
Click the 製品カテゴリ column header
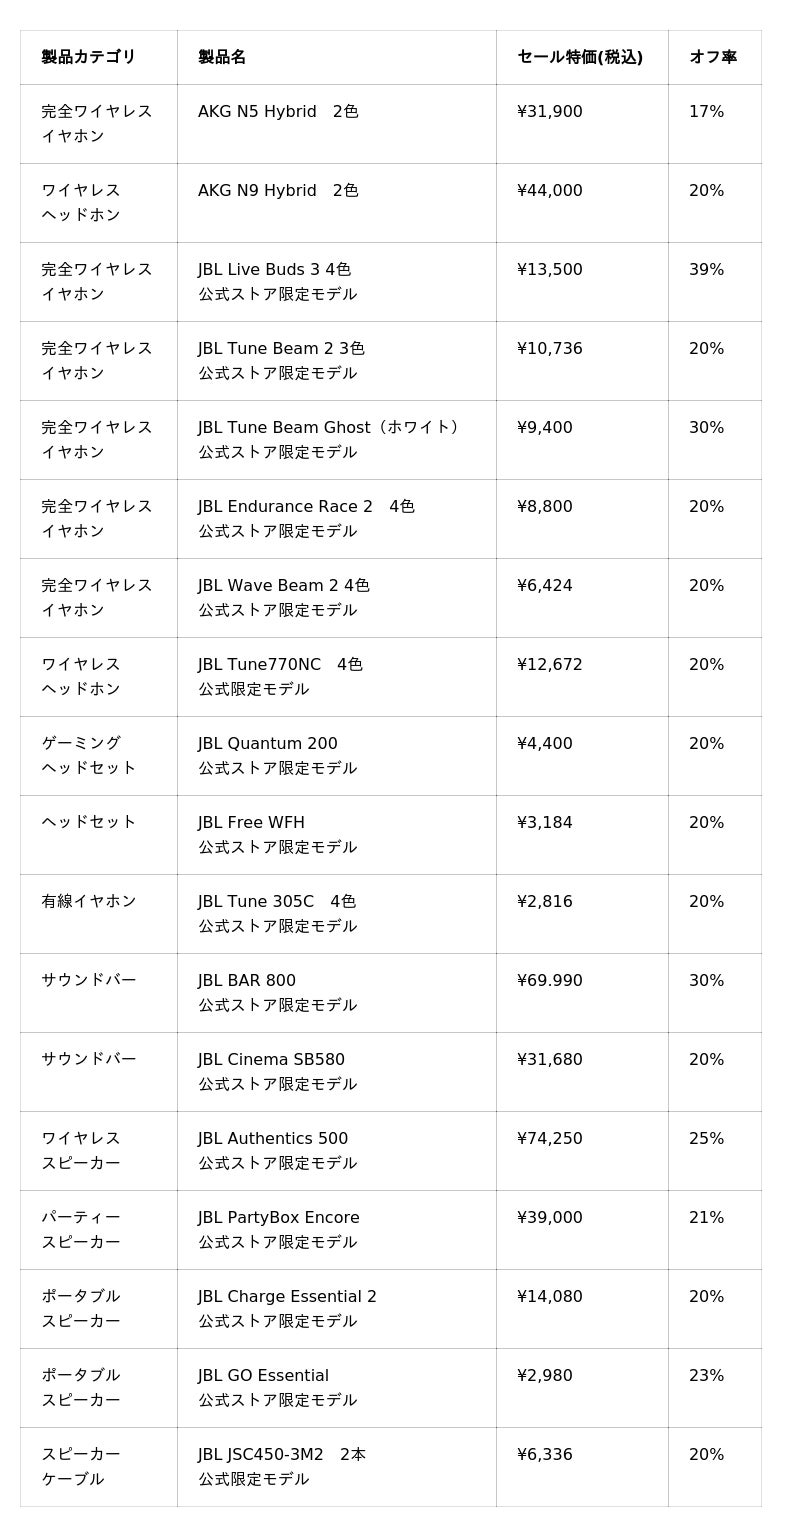coord(88,57)
